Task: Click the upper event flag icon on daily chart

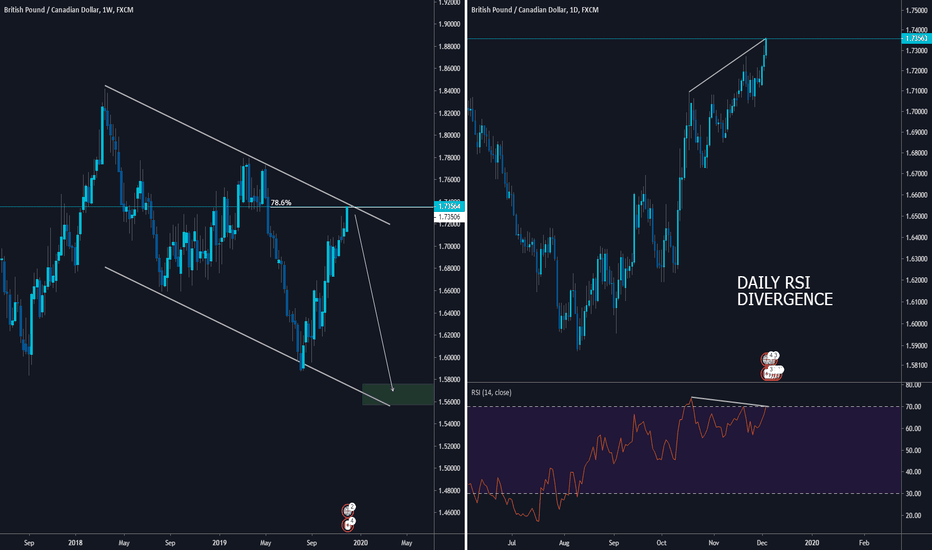Action: pos(771,357)
